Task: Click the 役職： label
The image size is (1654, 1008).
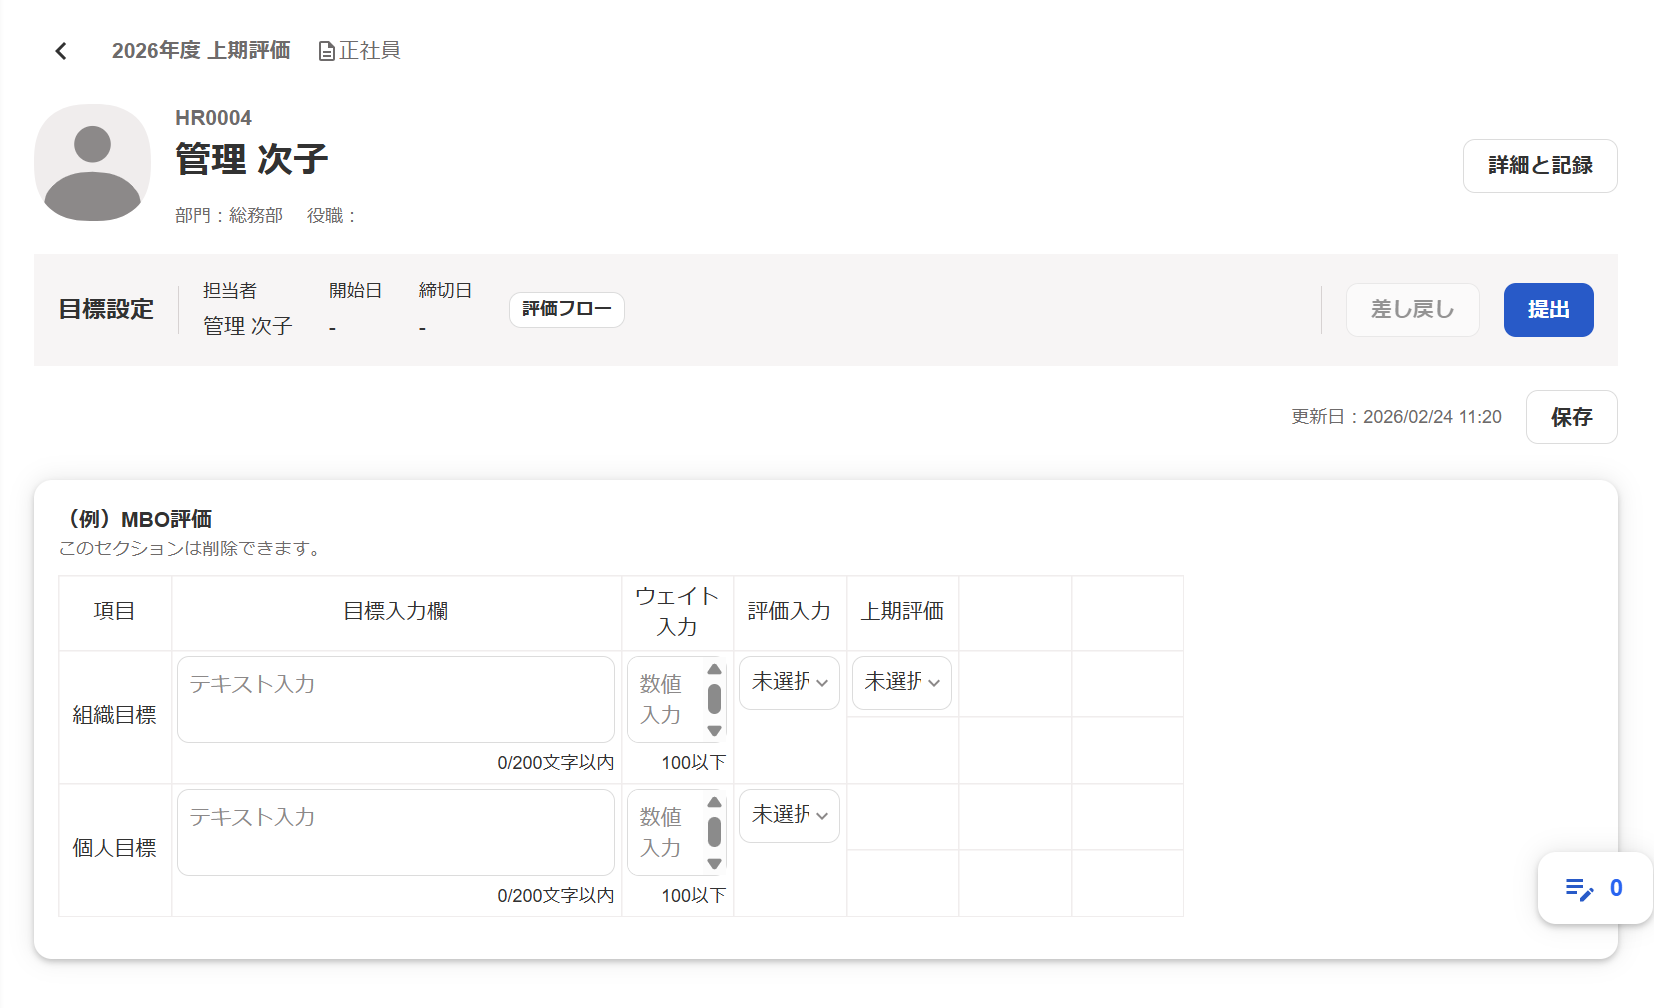Action: pos(331,216)
